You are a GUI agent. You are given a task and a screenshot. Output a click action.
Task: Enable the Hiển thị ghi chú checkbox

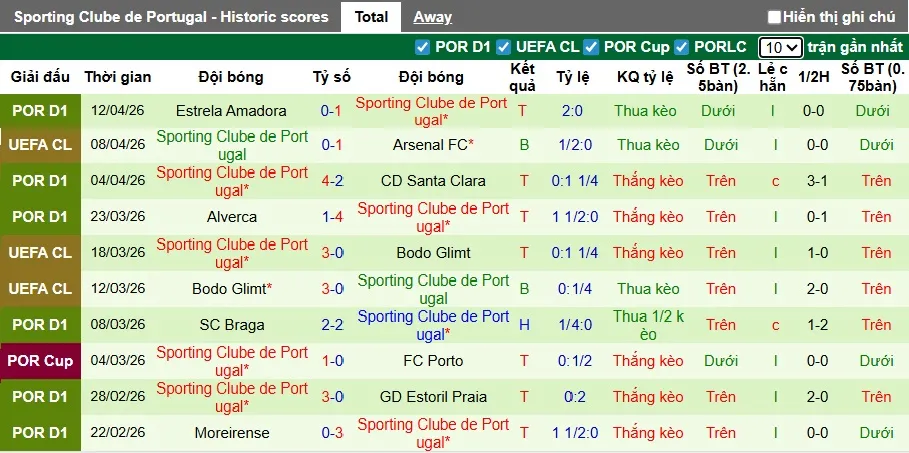click(x=774, y=17)
